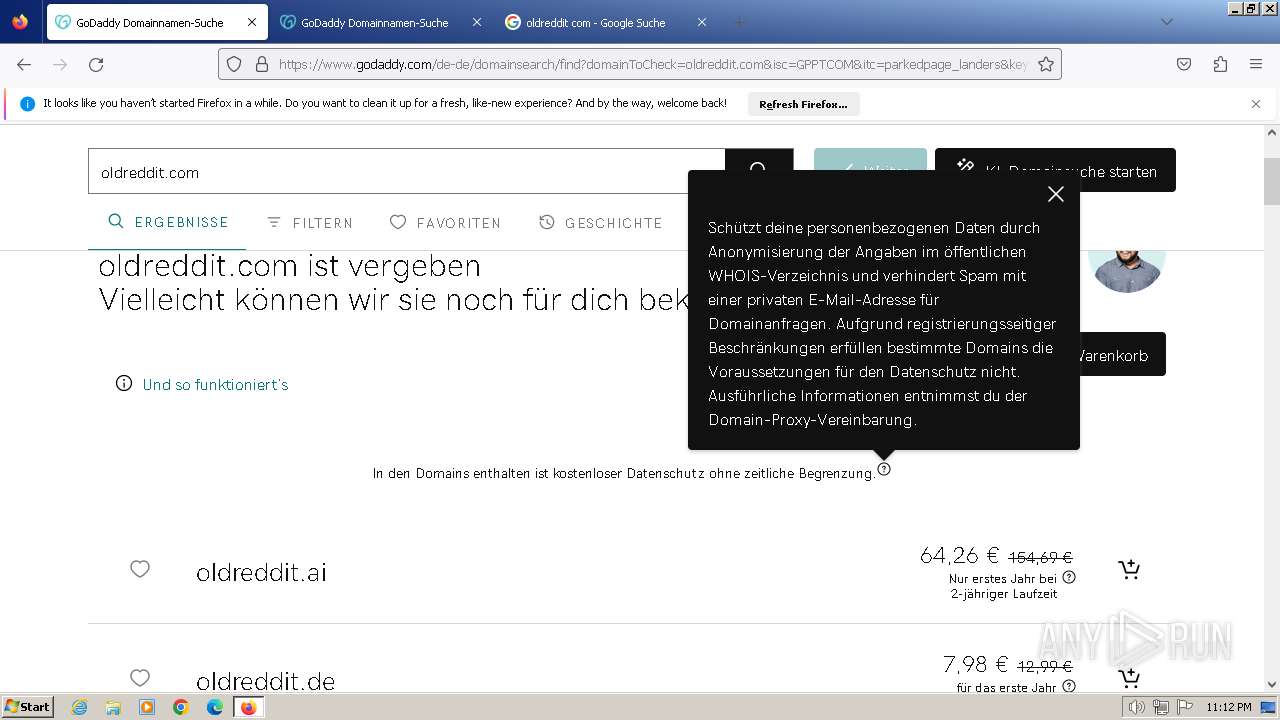Click the Refresh Firefox button
1280x720 pixels.
pos(803,104)
